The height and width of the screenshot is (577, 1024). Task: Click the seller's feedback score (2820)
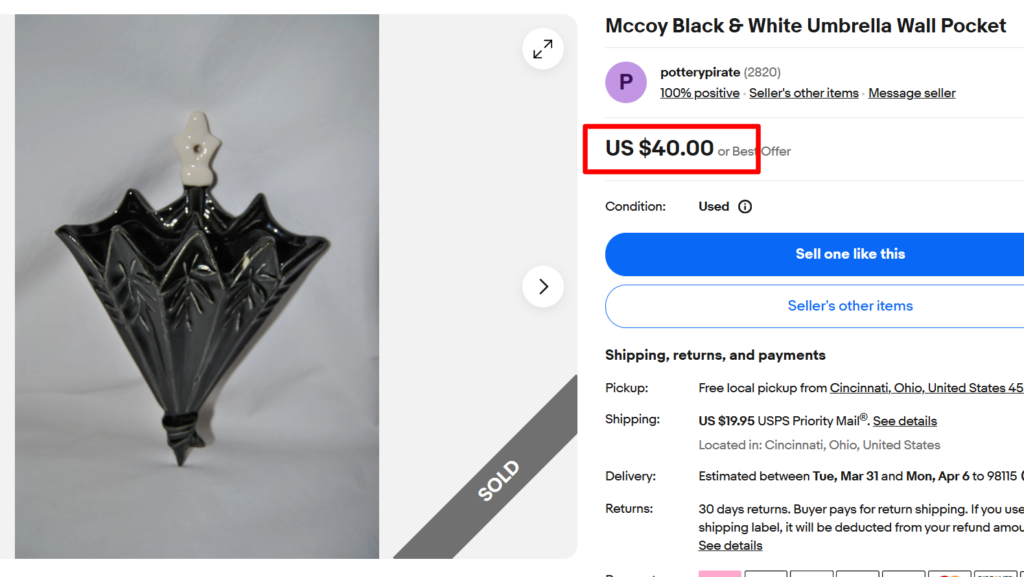pos(762,72)
